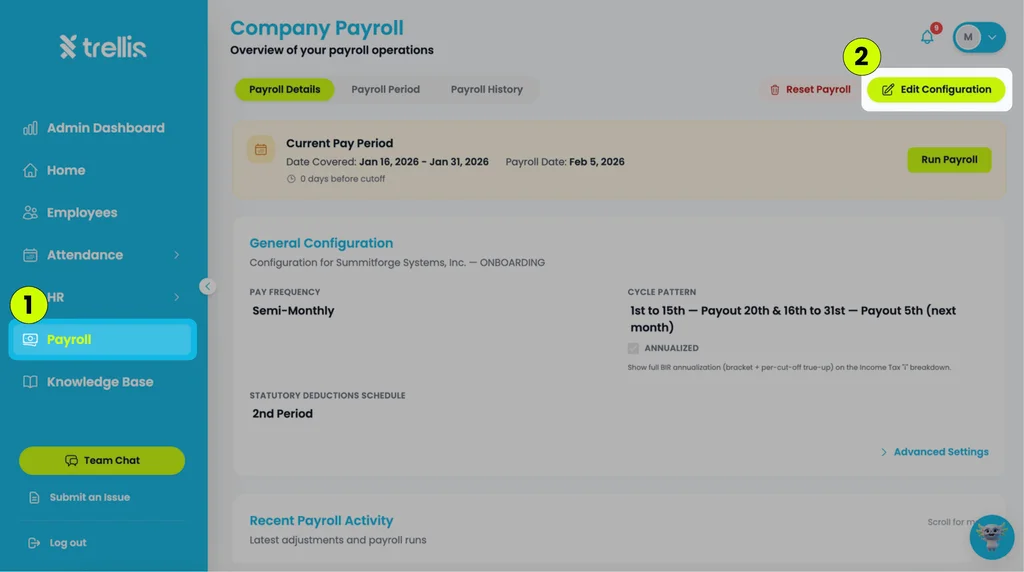This screenshot has height=572, width=1024.
Task: Click the Knowledge Base book icon
Action: pyautogui.click(x=30, y=382)
